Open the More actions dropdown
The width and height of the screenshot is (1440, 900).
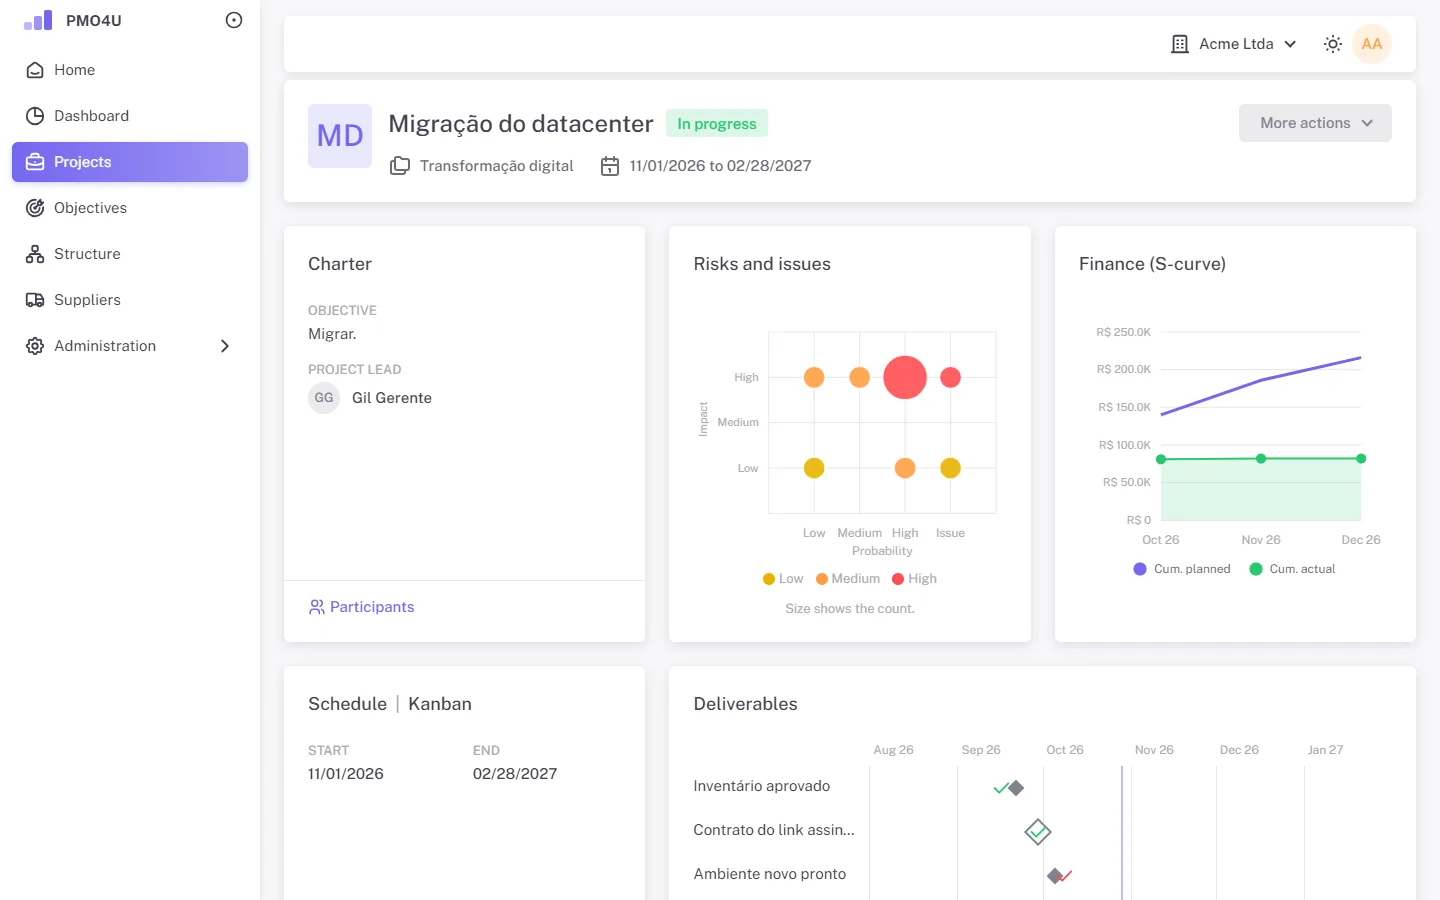1315,123
